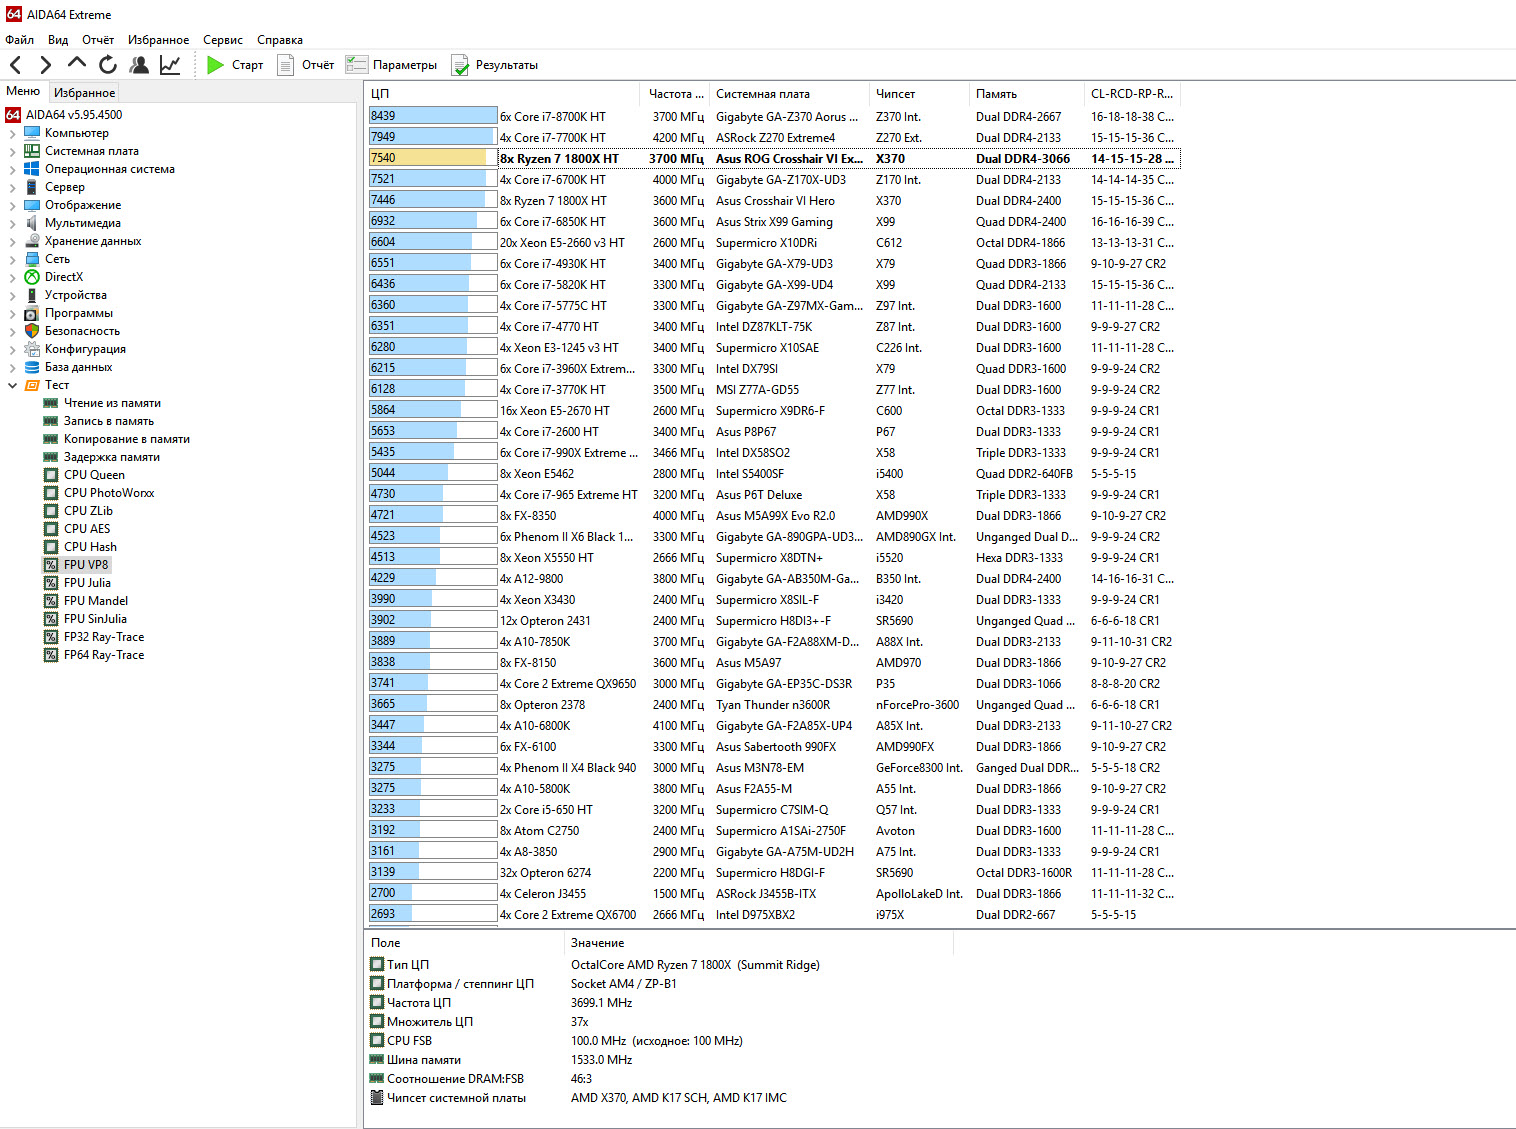Sort by the Системная плата column header
1516x1129 pixels.
point(788,94)
